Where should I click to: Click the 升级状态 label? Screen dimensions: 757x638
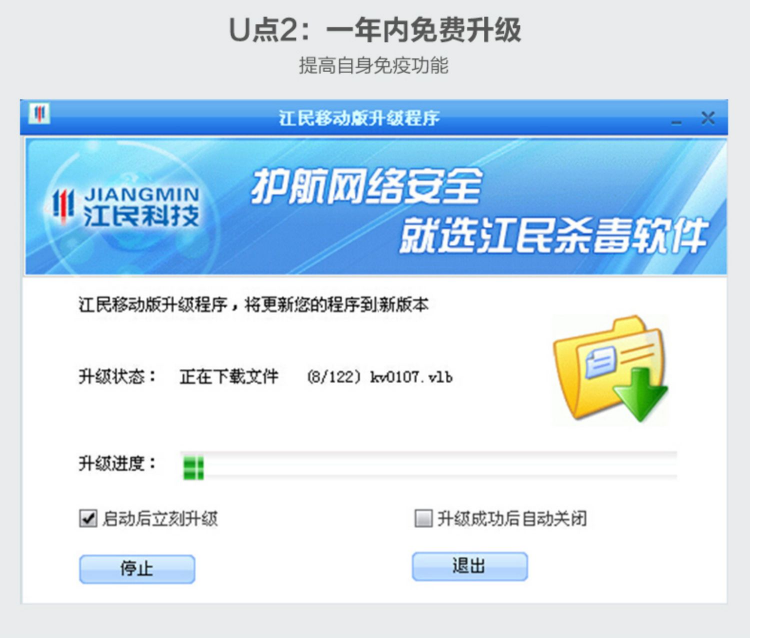click(117, 376)
